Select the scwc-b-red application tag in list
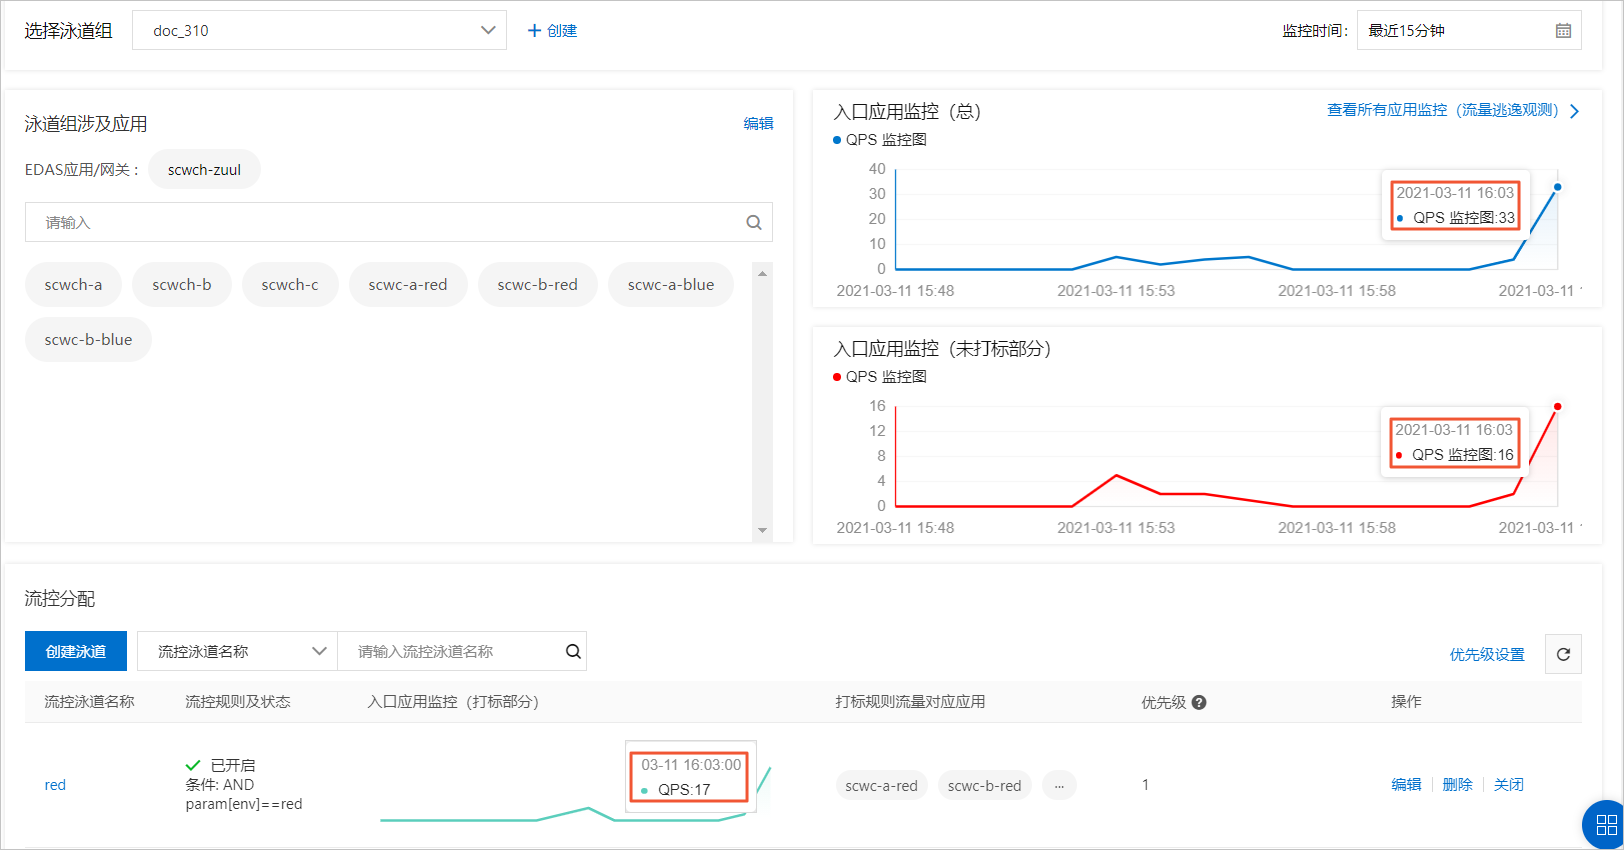Screen dimensions: 1624x850 click(x=538, y=285)
